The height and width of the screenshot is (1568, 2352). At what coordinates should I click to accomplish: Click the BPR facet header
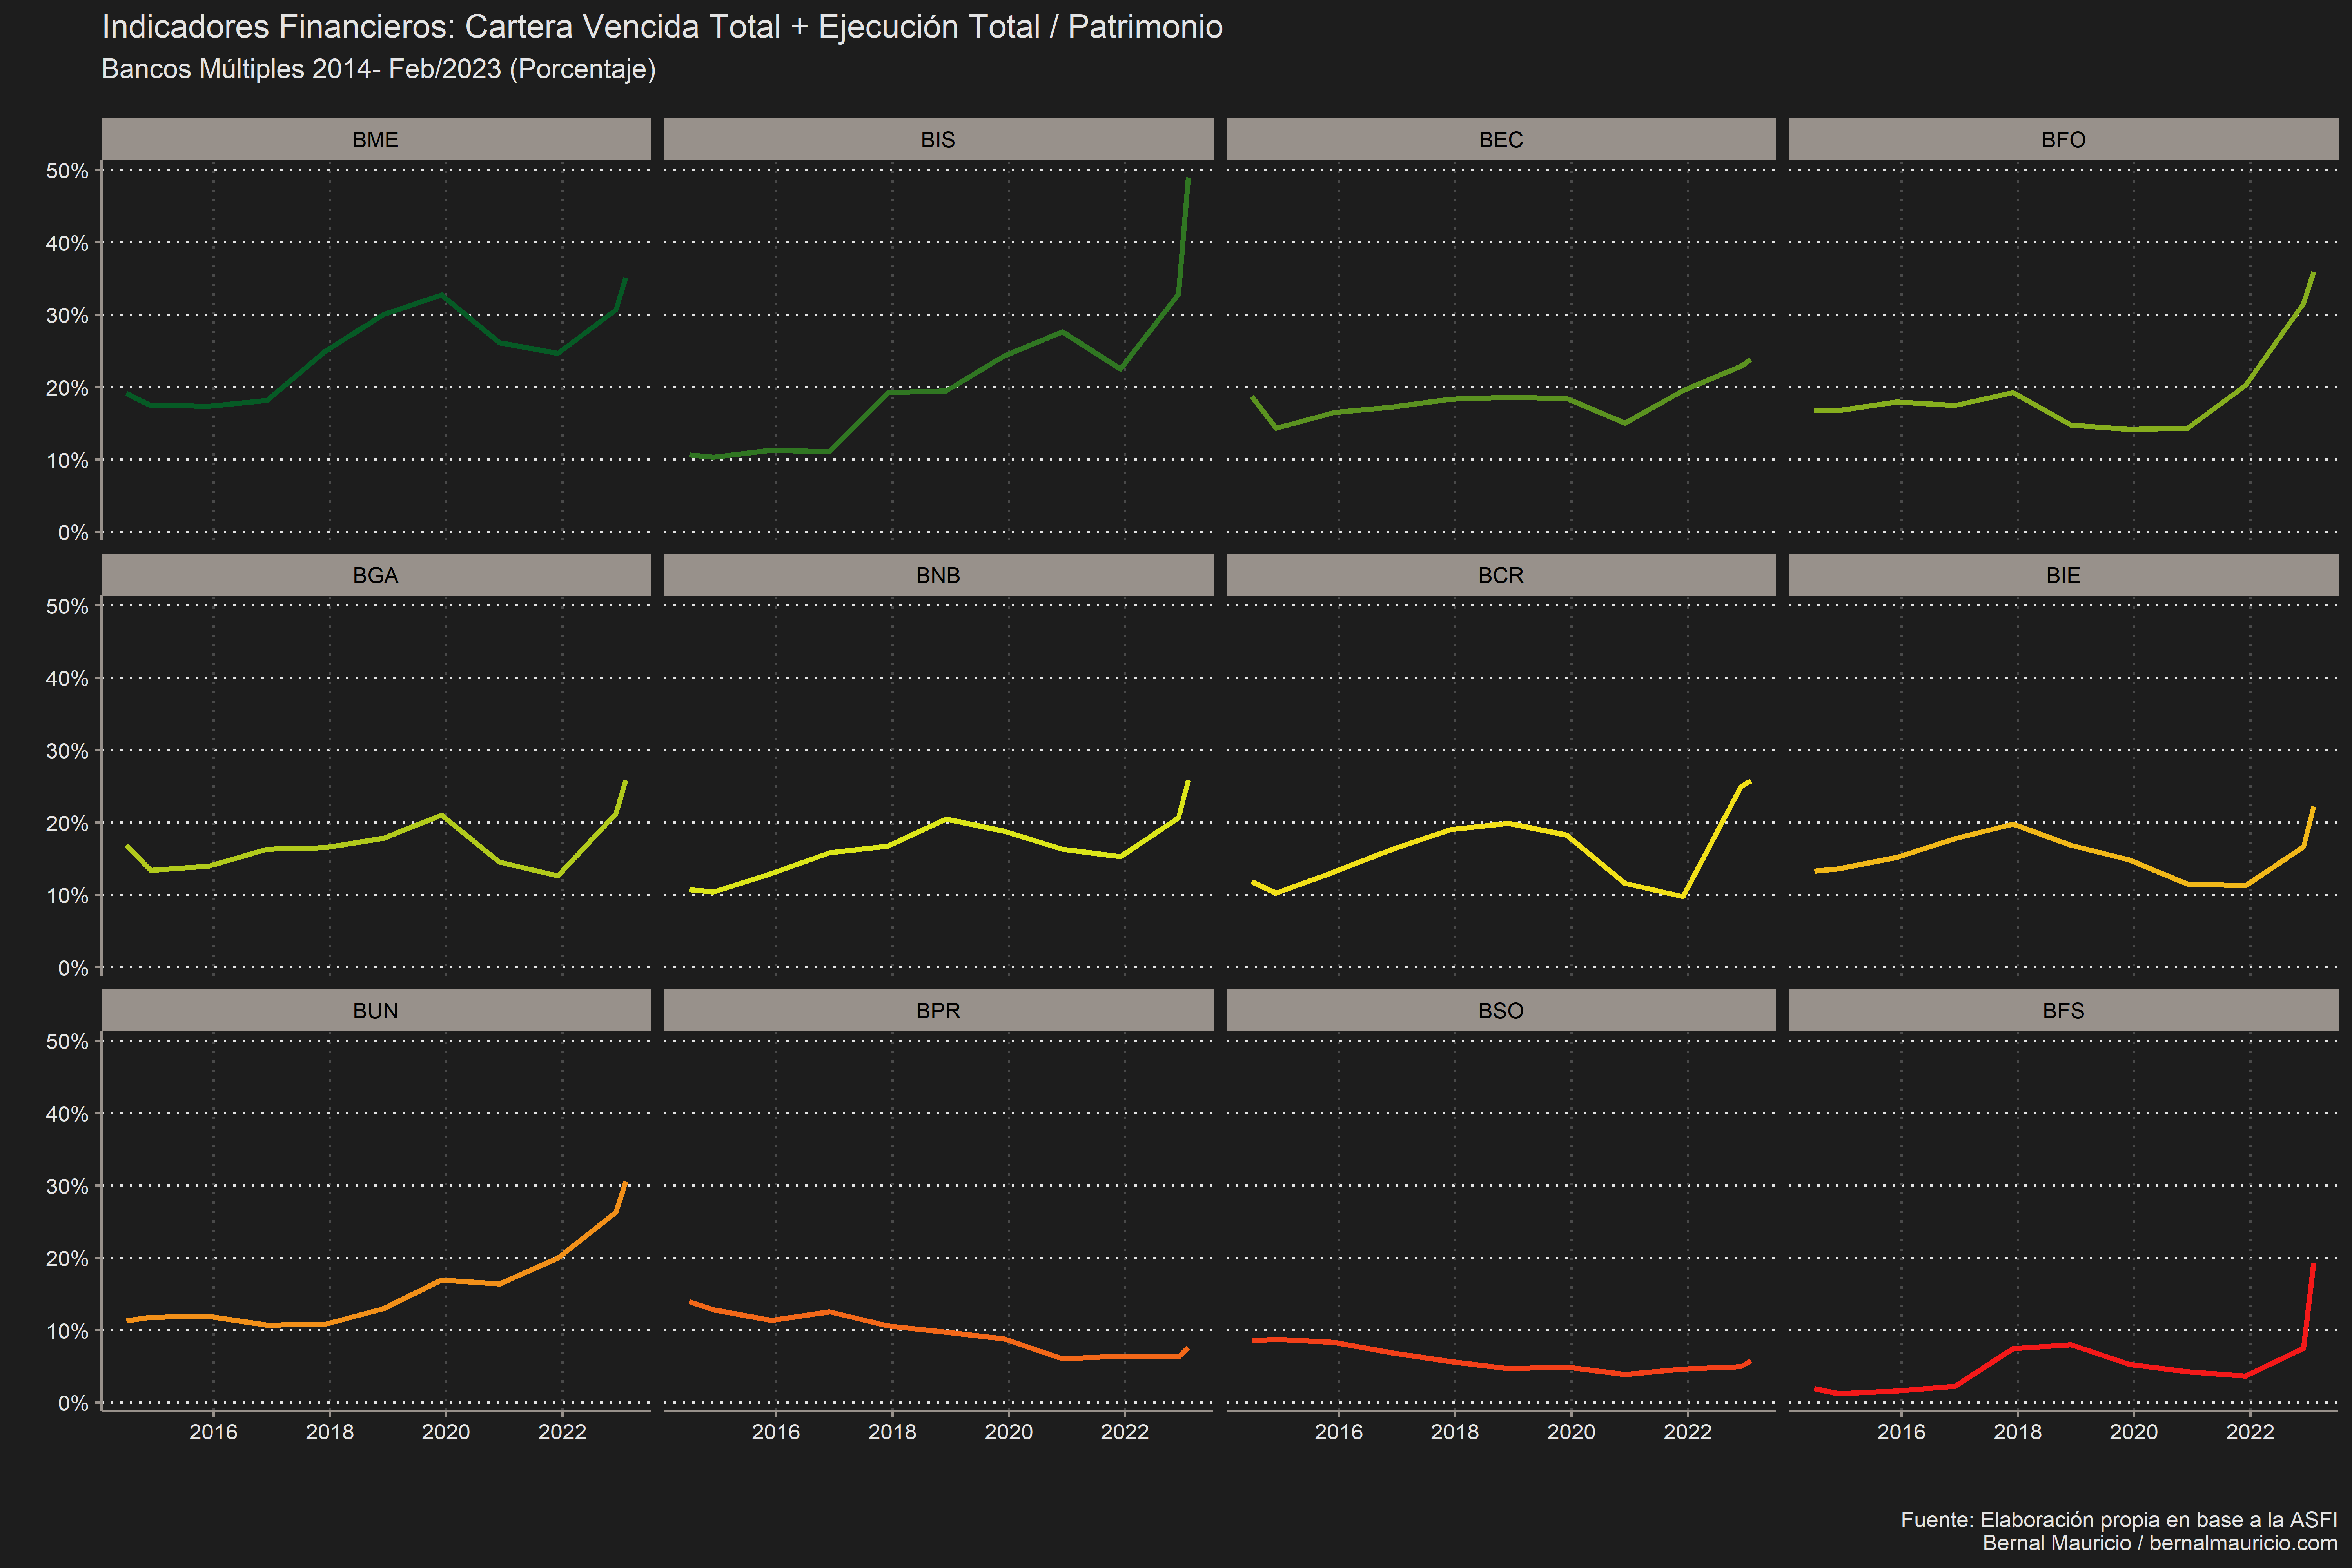[938, 1010]
